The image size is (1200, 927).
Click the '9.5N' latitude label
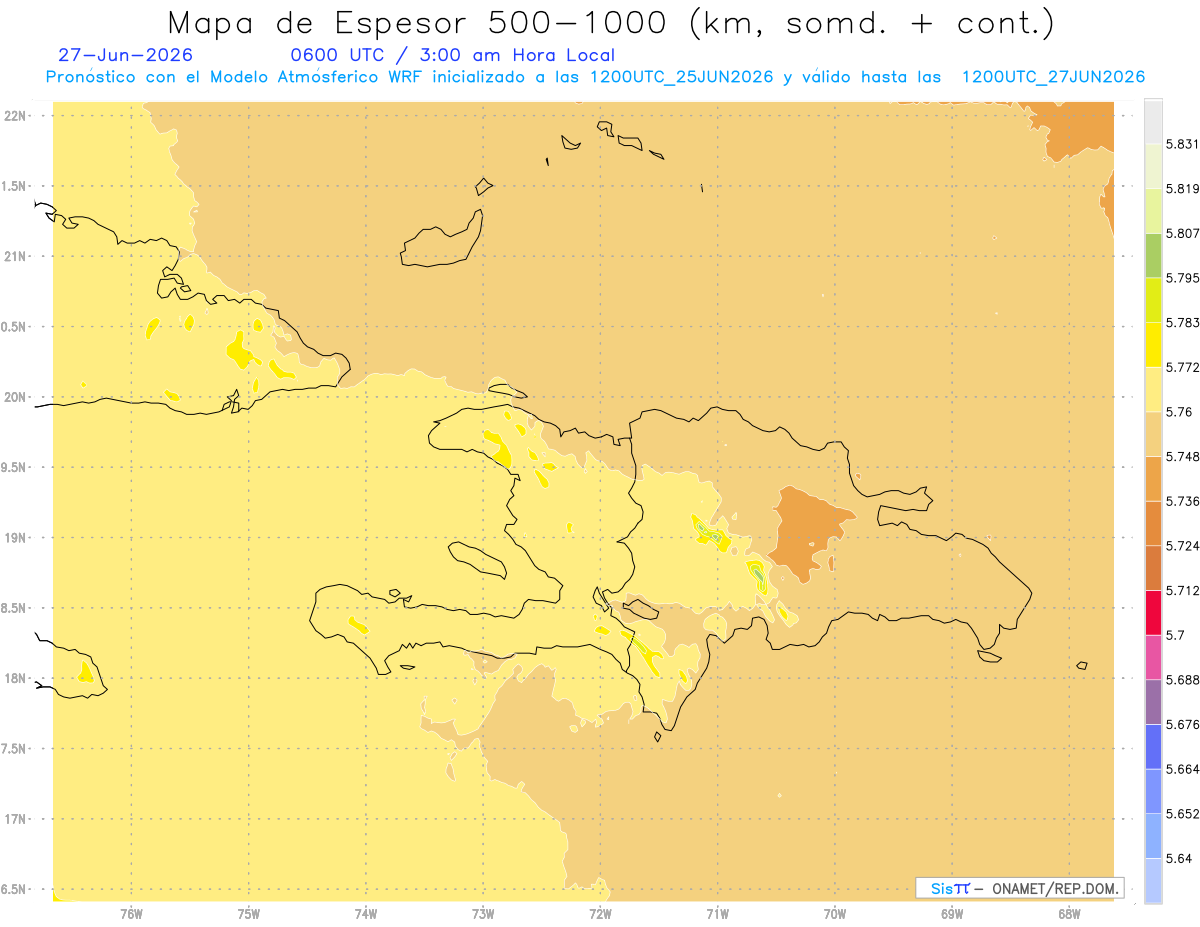point(15,468)
